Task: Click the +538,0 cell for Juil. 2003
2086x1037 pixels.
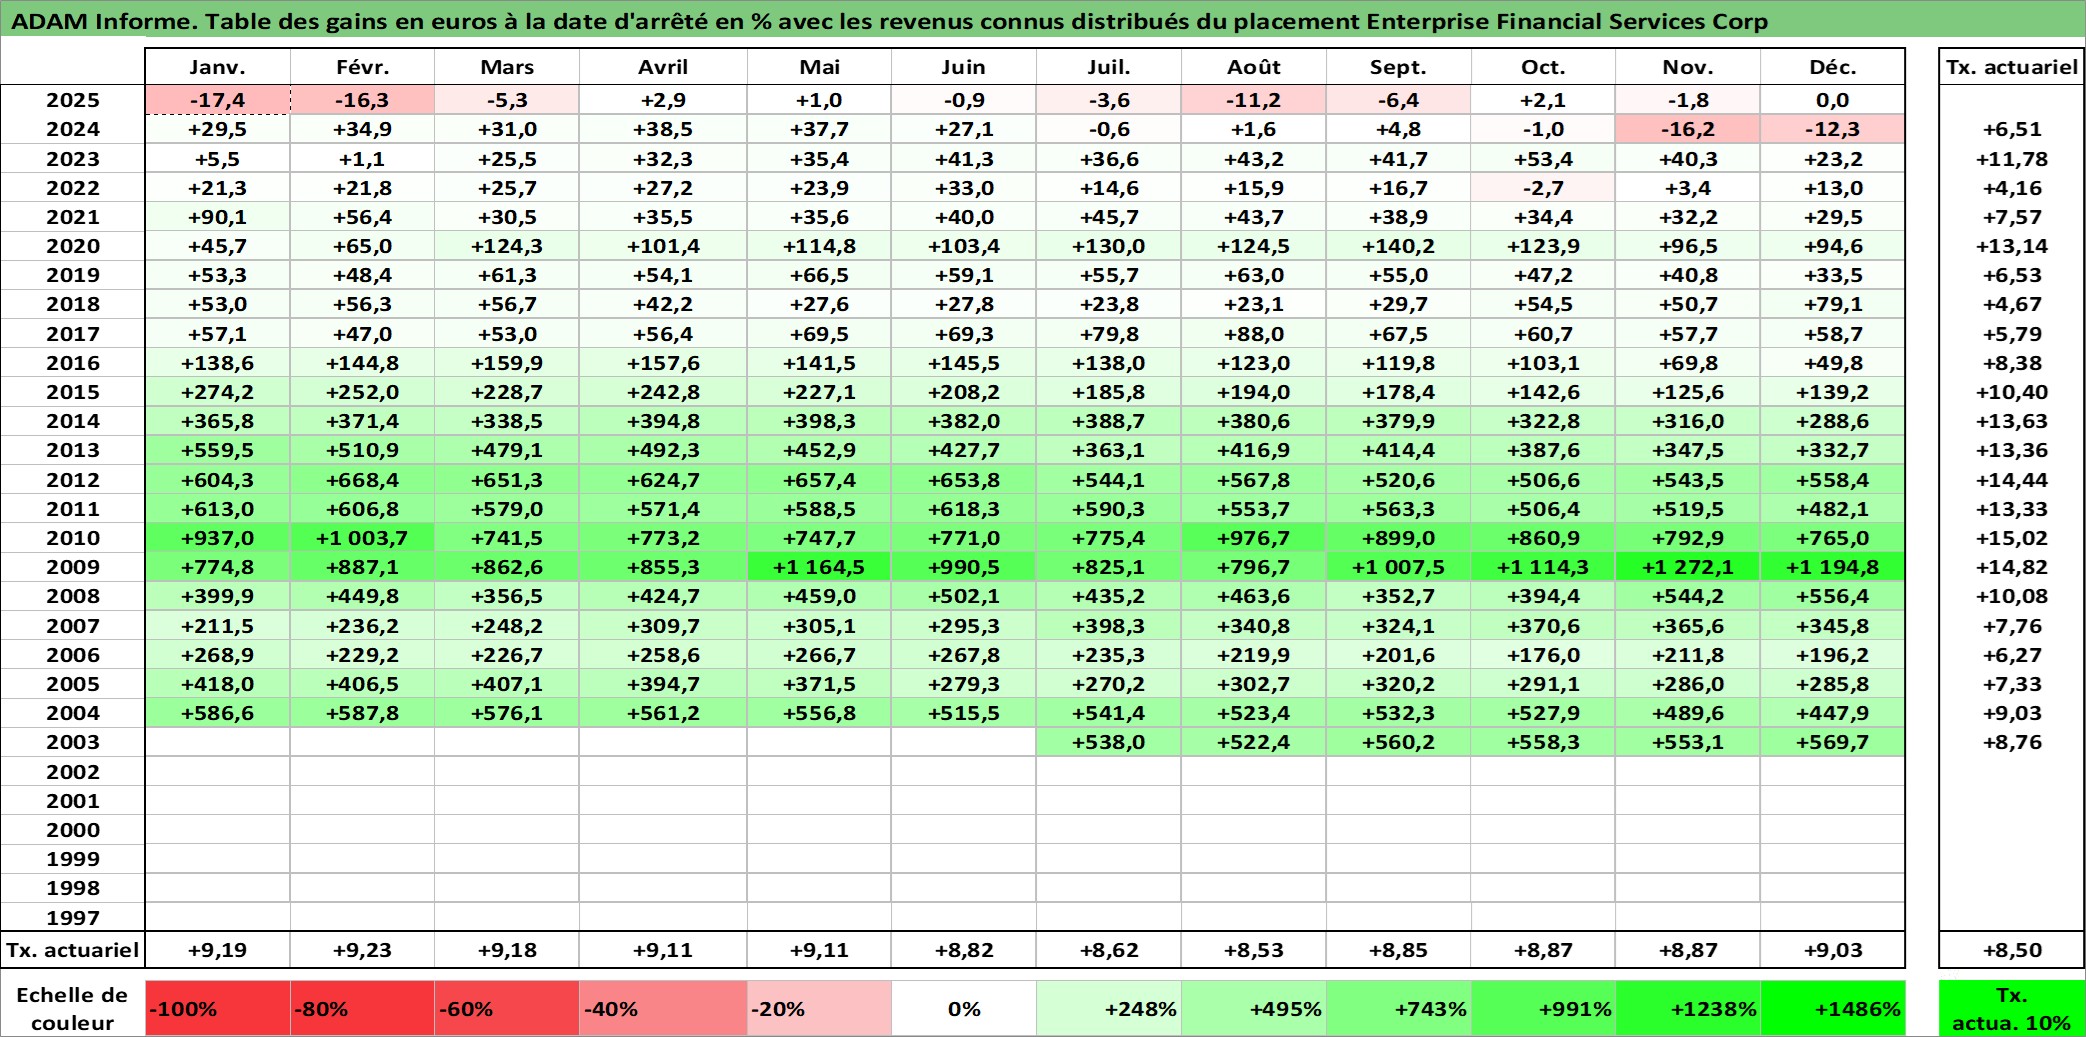Action: 1109,742
